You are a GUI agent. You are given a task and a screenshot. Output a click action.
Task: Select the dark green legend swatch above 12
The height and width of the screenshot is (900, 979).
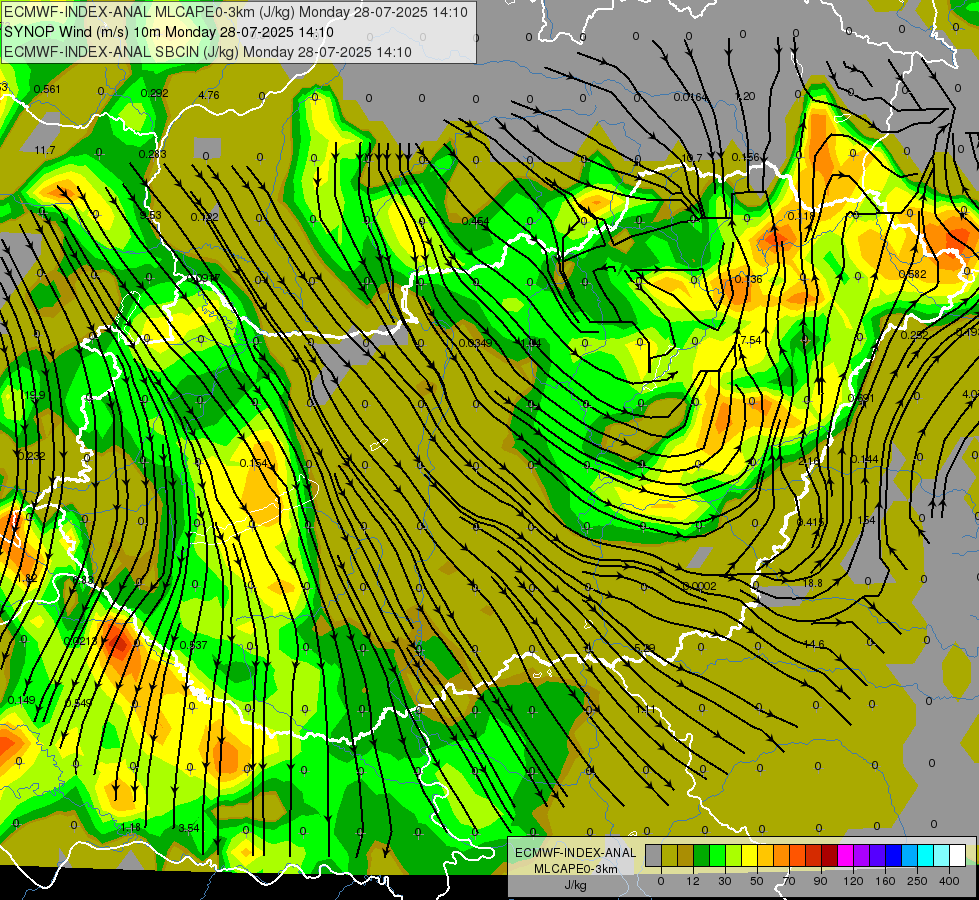coord(702,855)
